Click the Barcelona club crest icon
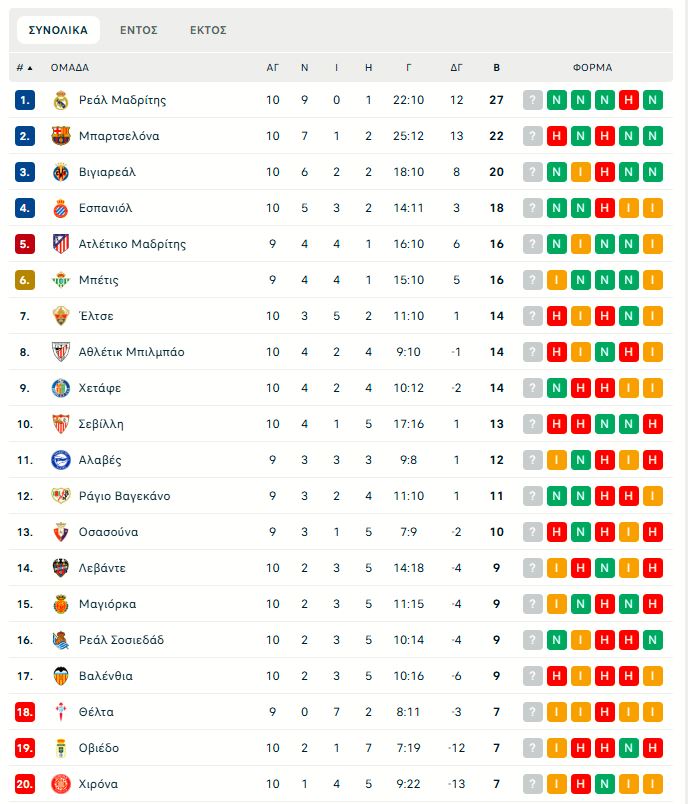Viewport: 688px width, 804px height. 61,136
